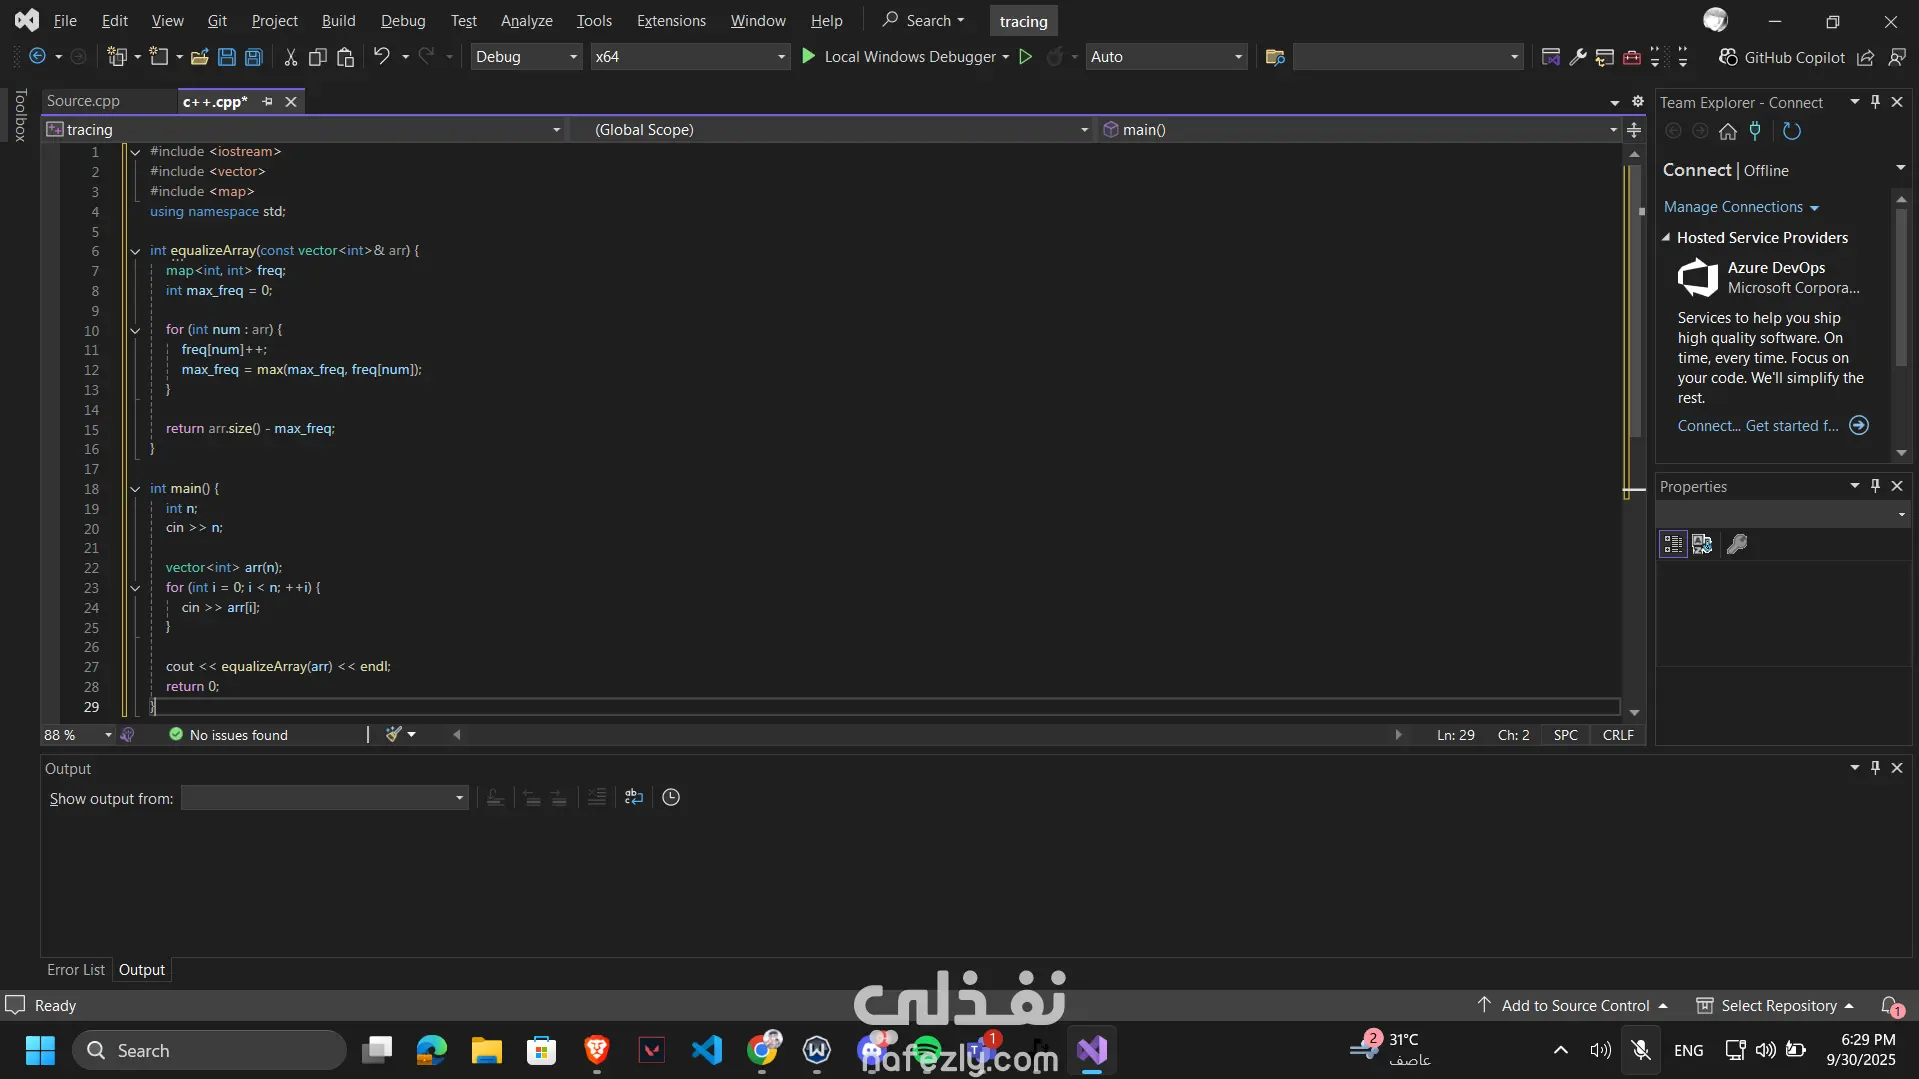The width and height of the screenshot is (1919, 1079).
Task: Open the Extensions menu
Action: point(671,20)
